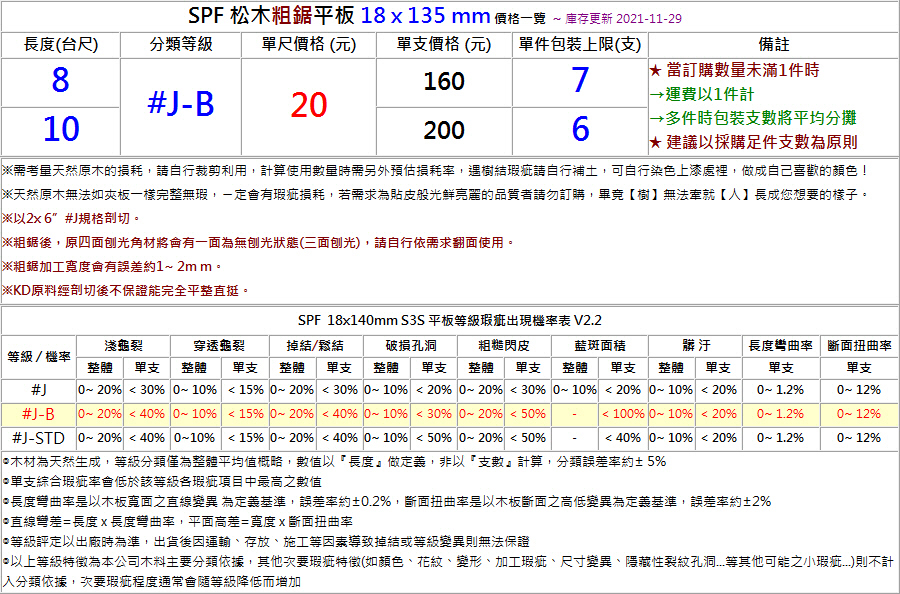The width and height of the screenshot is (900, 594).
Task: Click '0~ 1.2%' in the #J-STD row
Action: pyautogui.click(x=781, y=438)
